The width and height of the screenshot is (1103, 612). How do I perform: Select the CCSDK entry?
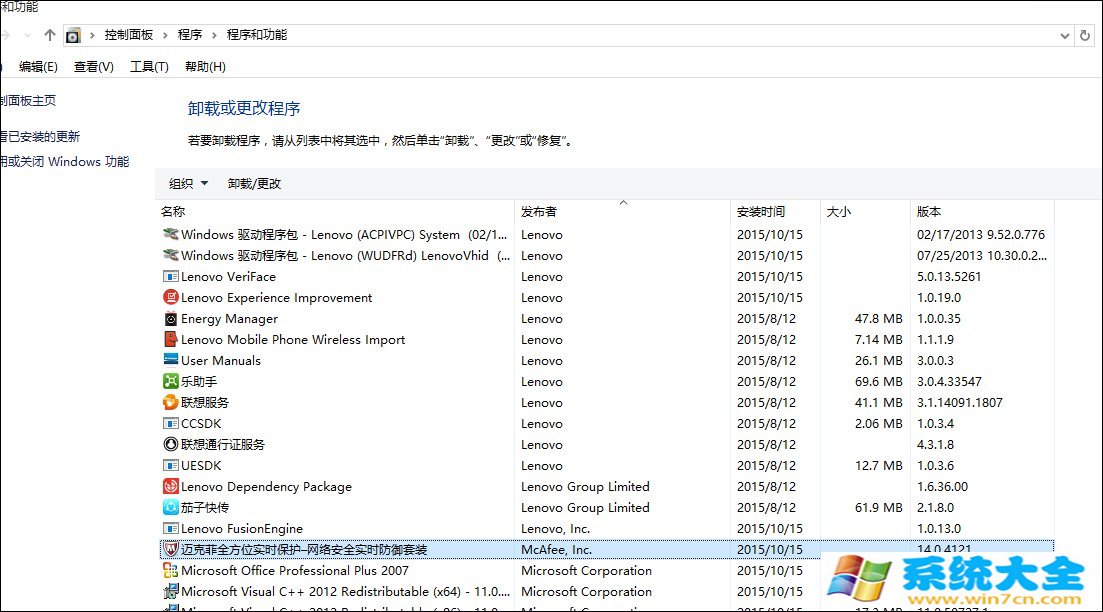tap(606, 423)
